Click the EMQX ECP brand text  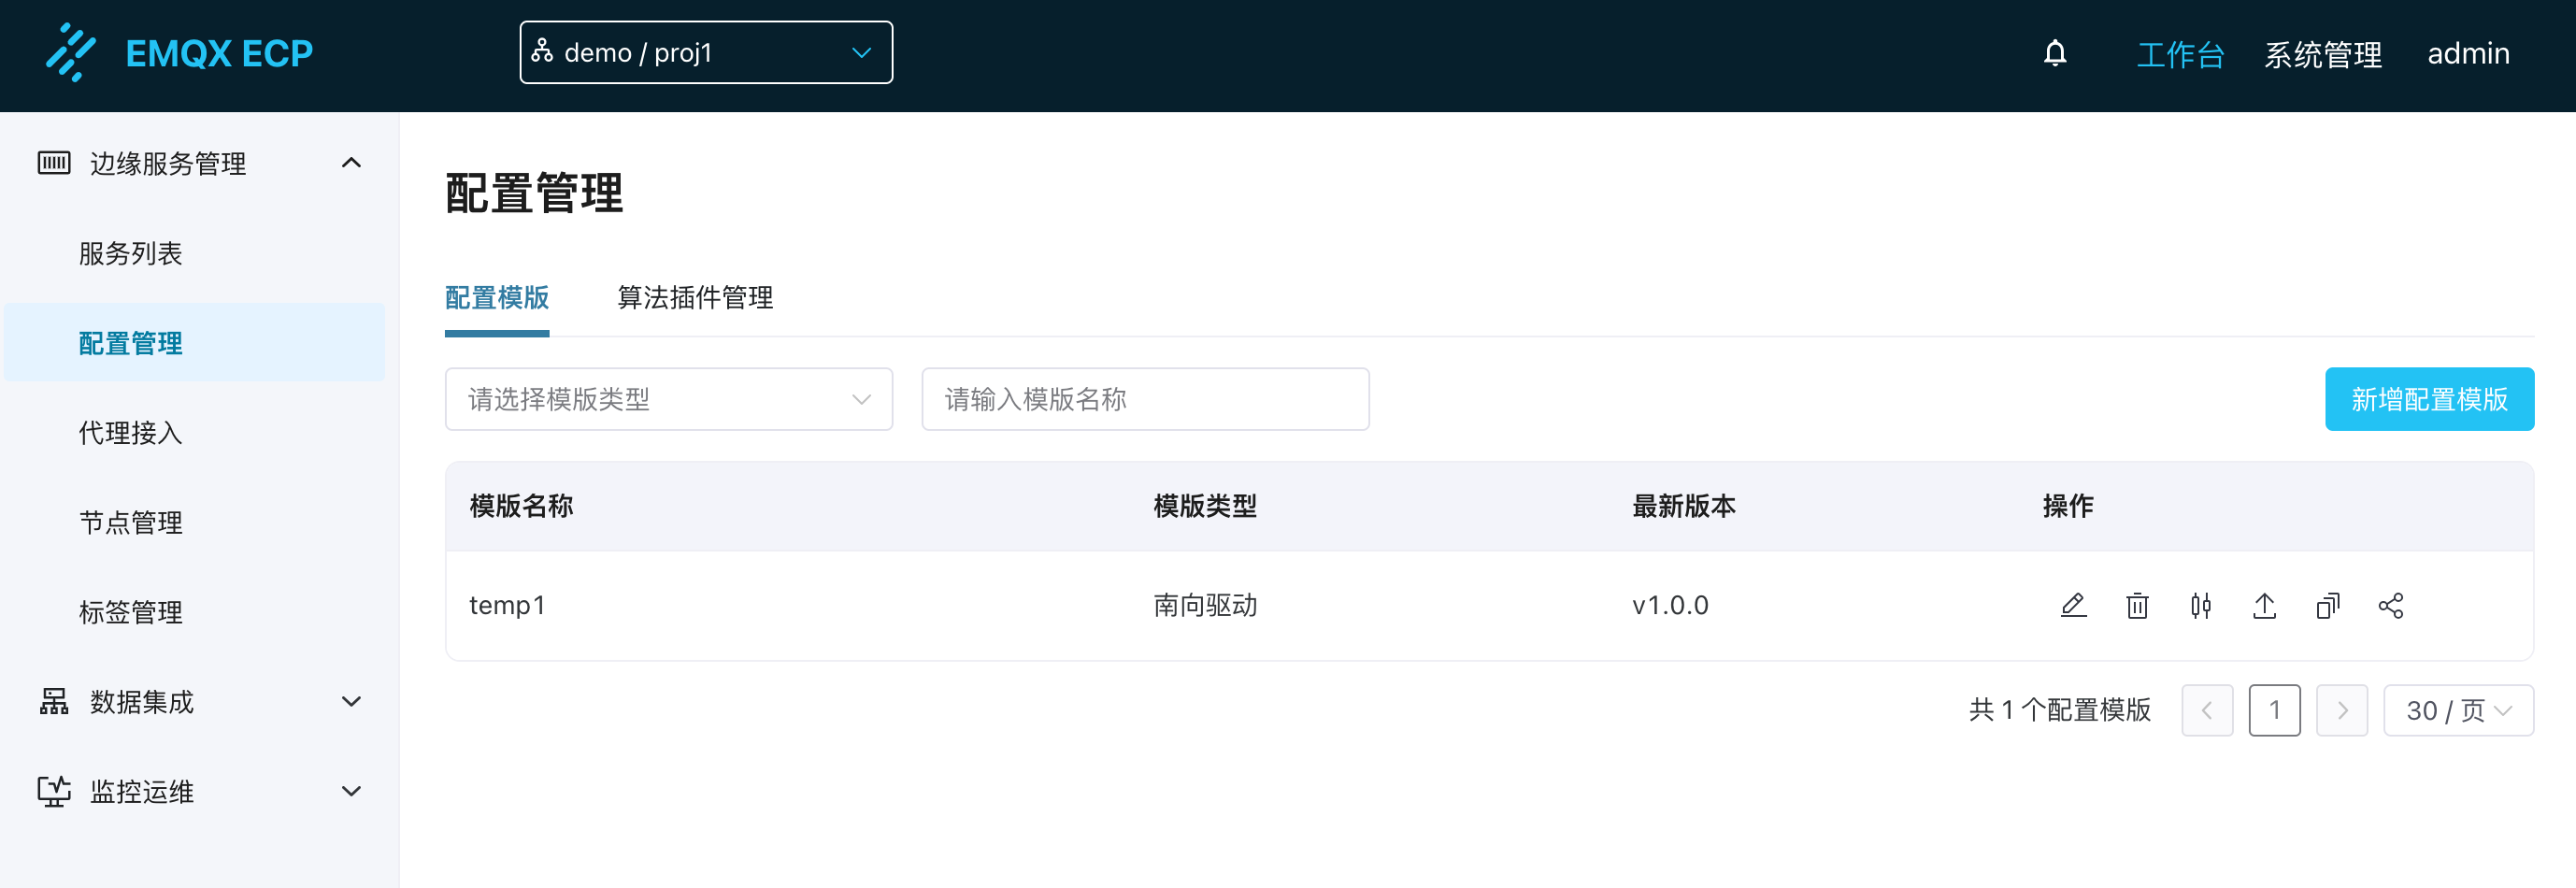pyautogui.click(x=219, y=53)
